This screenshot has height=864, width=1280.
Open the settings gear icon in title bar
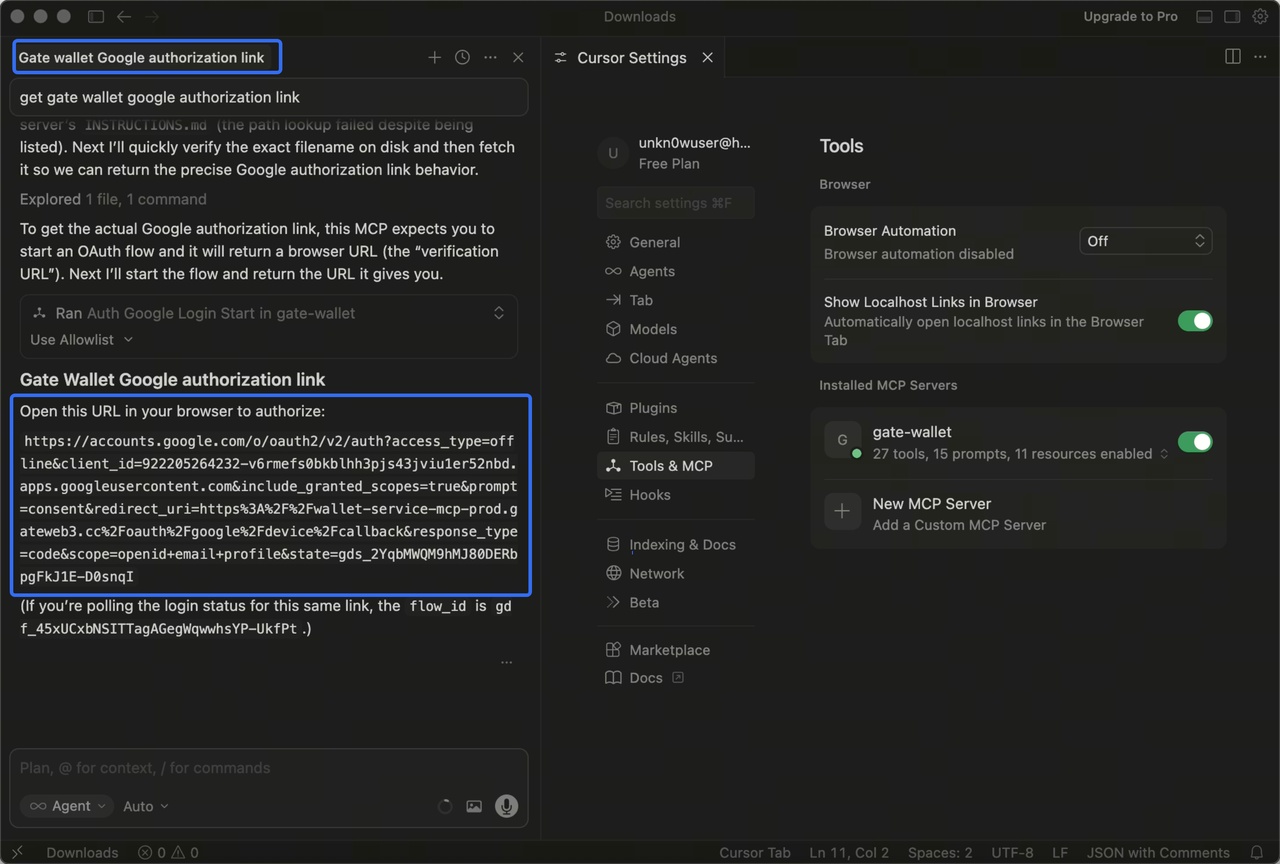click(1260, 16)
